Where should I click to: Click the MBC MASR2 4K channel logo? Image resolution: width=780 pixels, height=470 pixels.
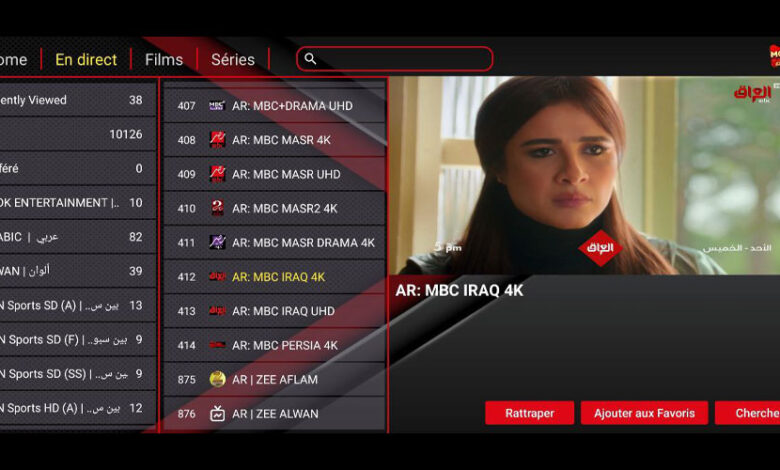(x=217, y=208)
